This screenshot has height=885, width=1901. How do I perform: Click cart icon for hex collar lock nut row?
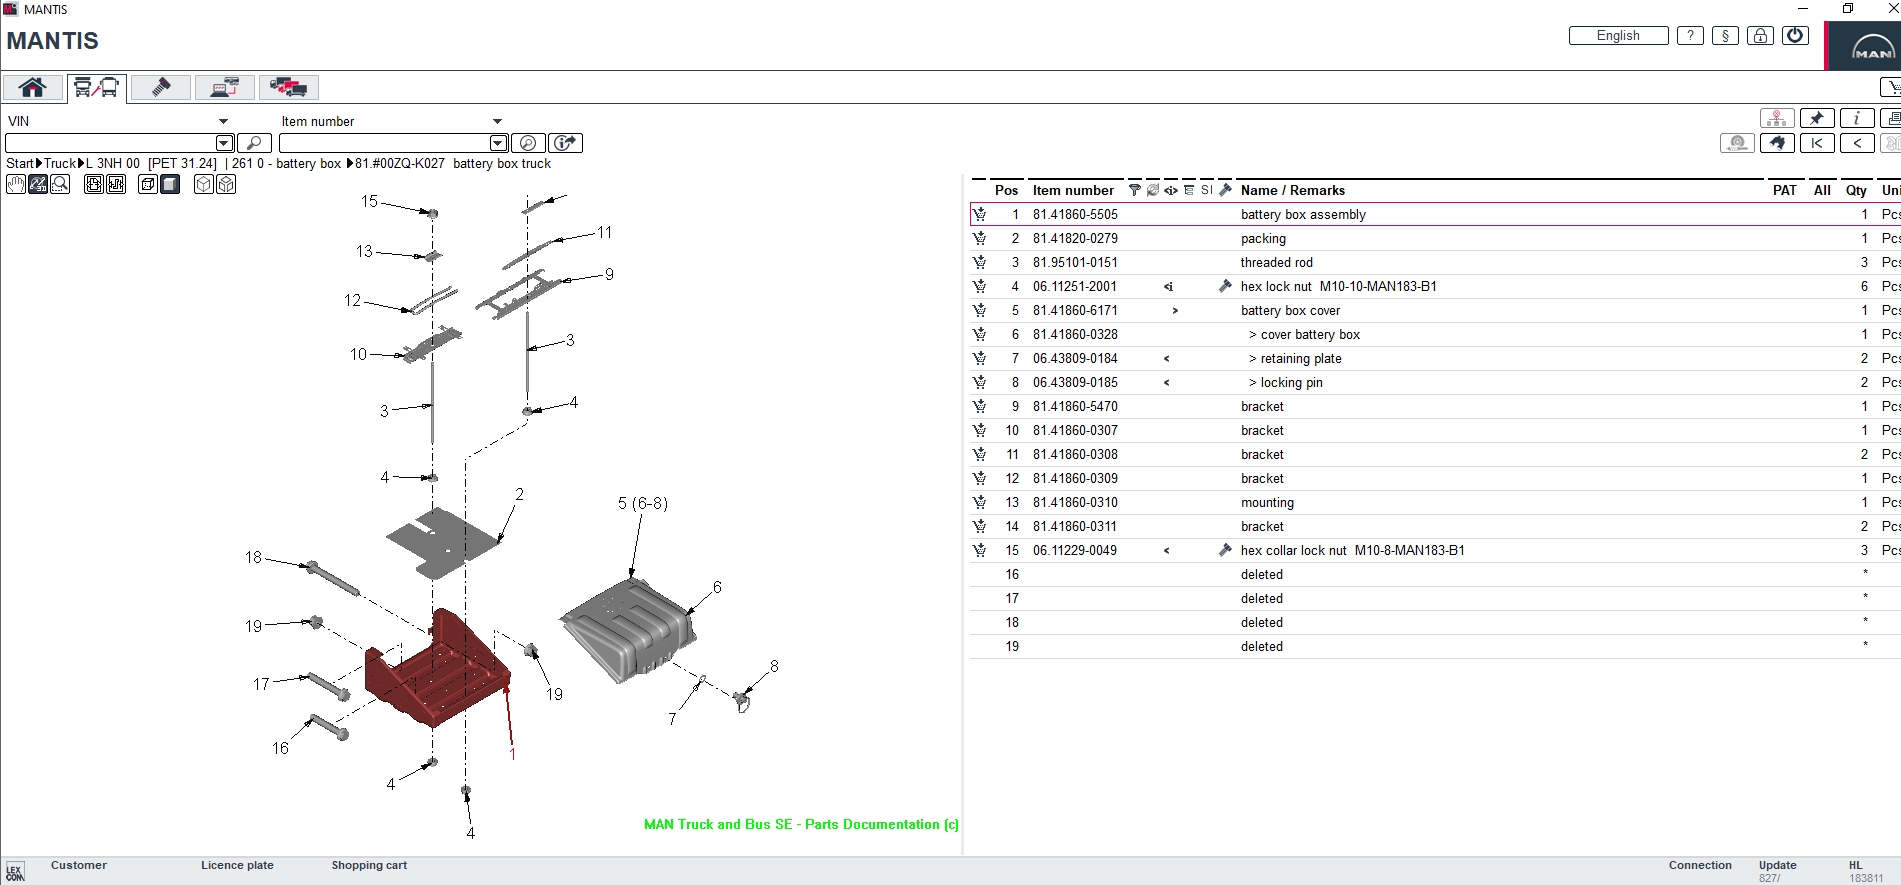coord(979,550)
